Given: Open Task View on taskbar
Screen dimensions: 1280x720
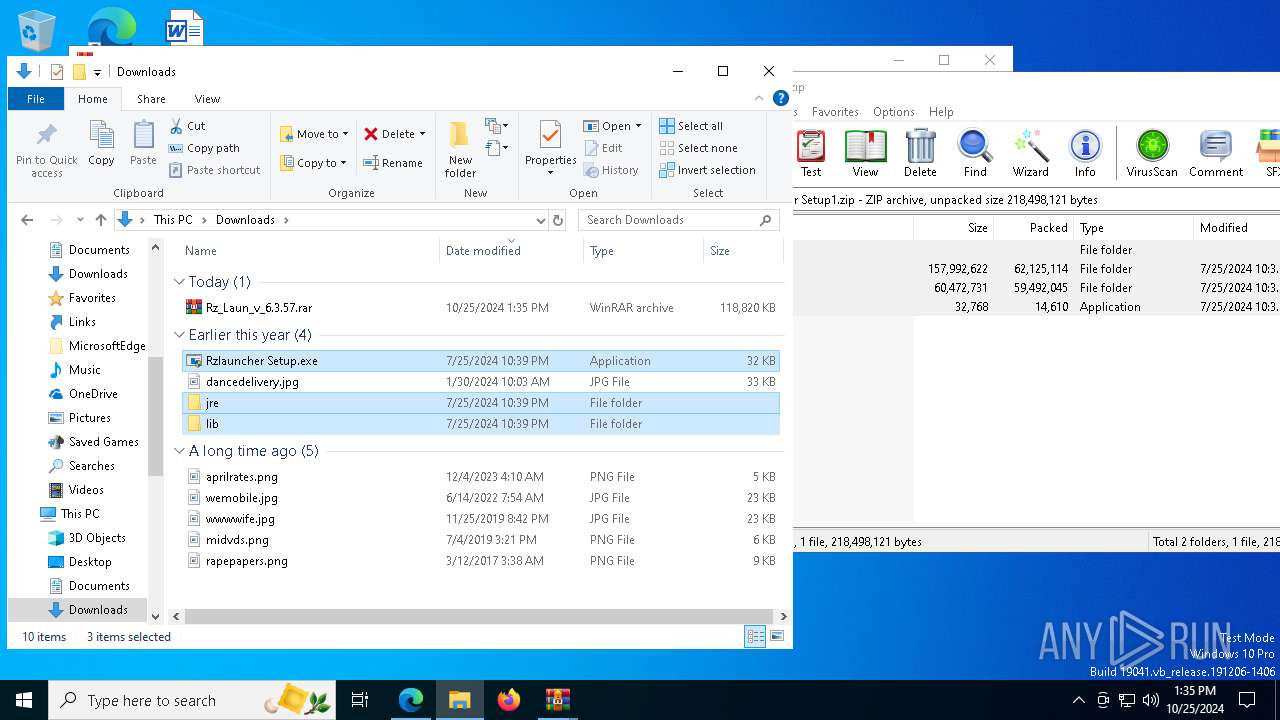Looking at the screenshot, I should pyautogui.click(x=361, y=700).
